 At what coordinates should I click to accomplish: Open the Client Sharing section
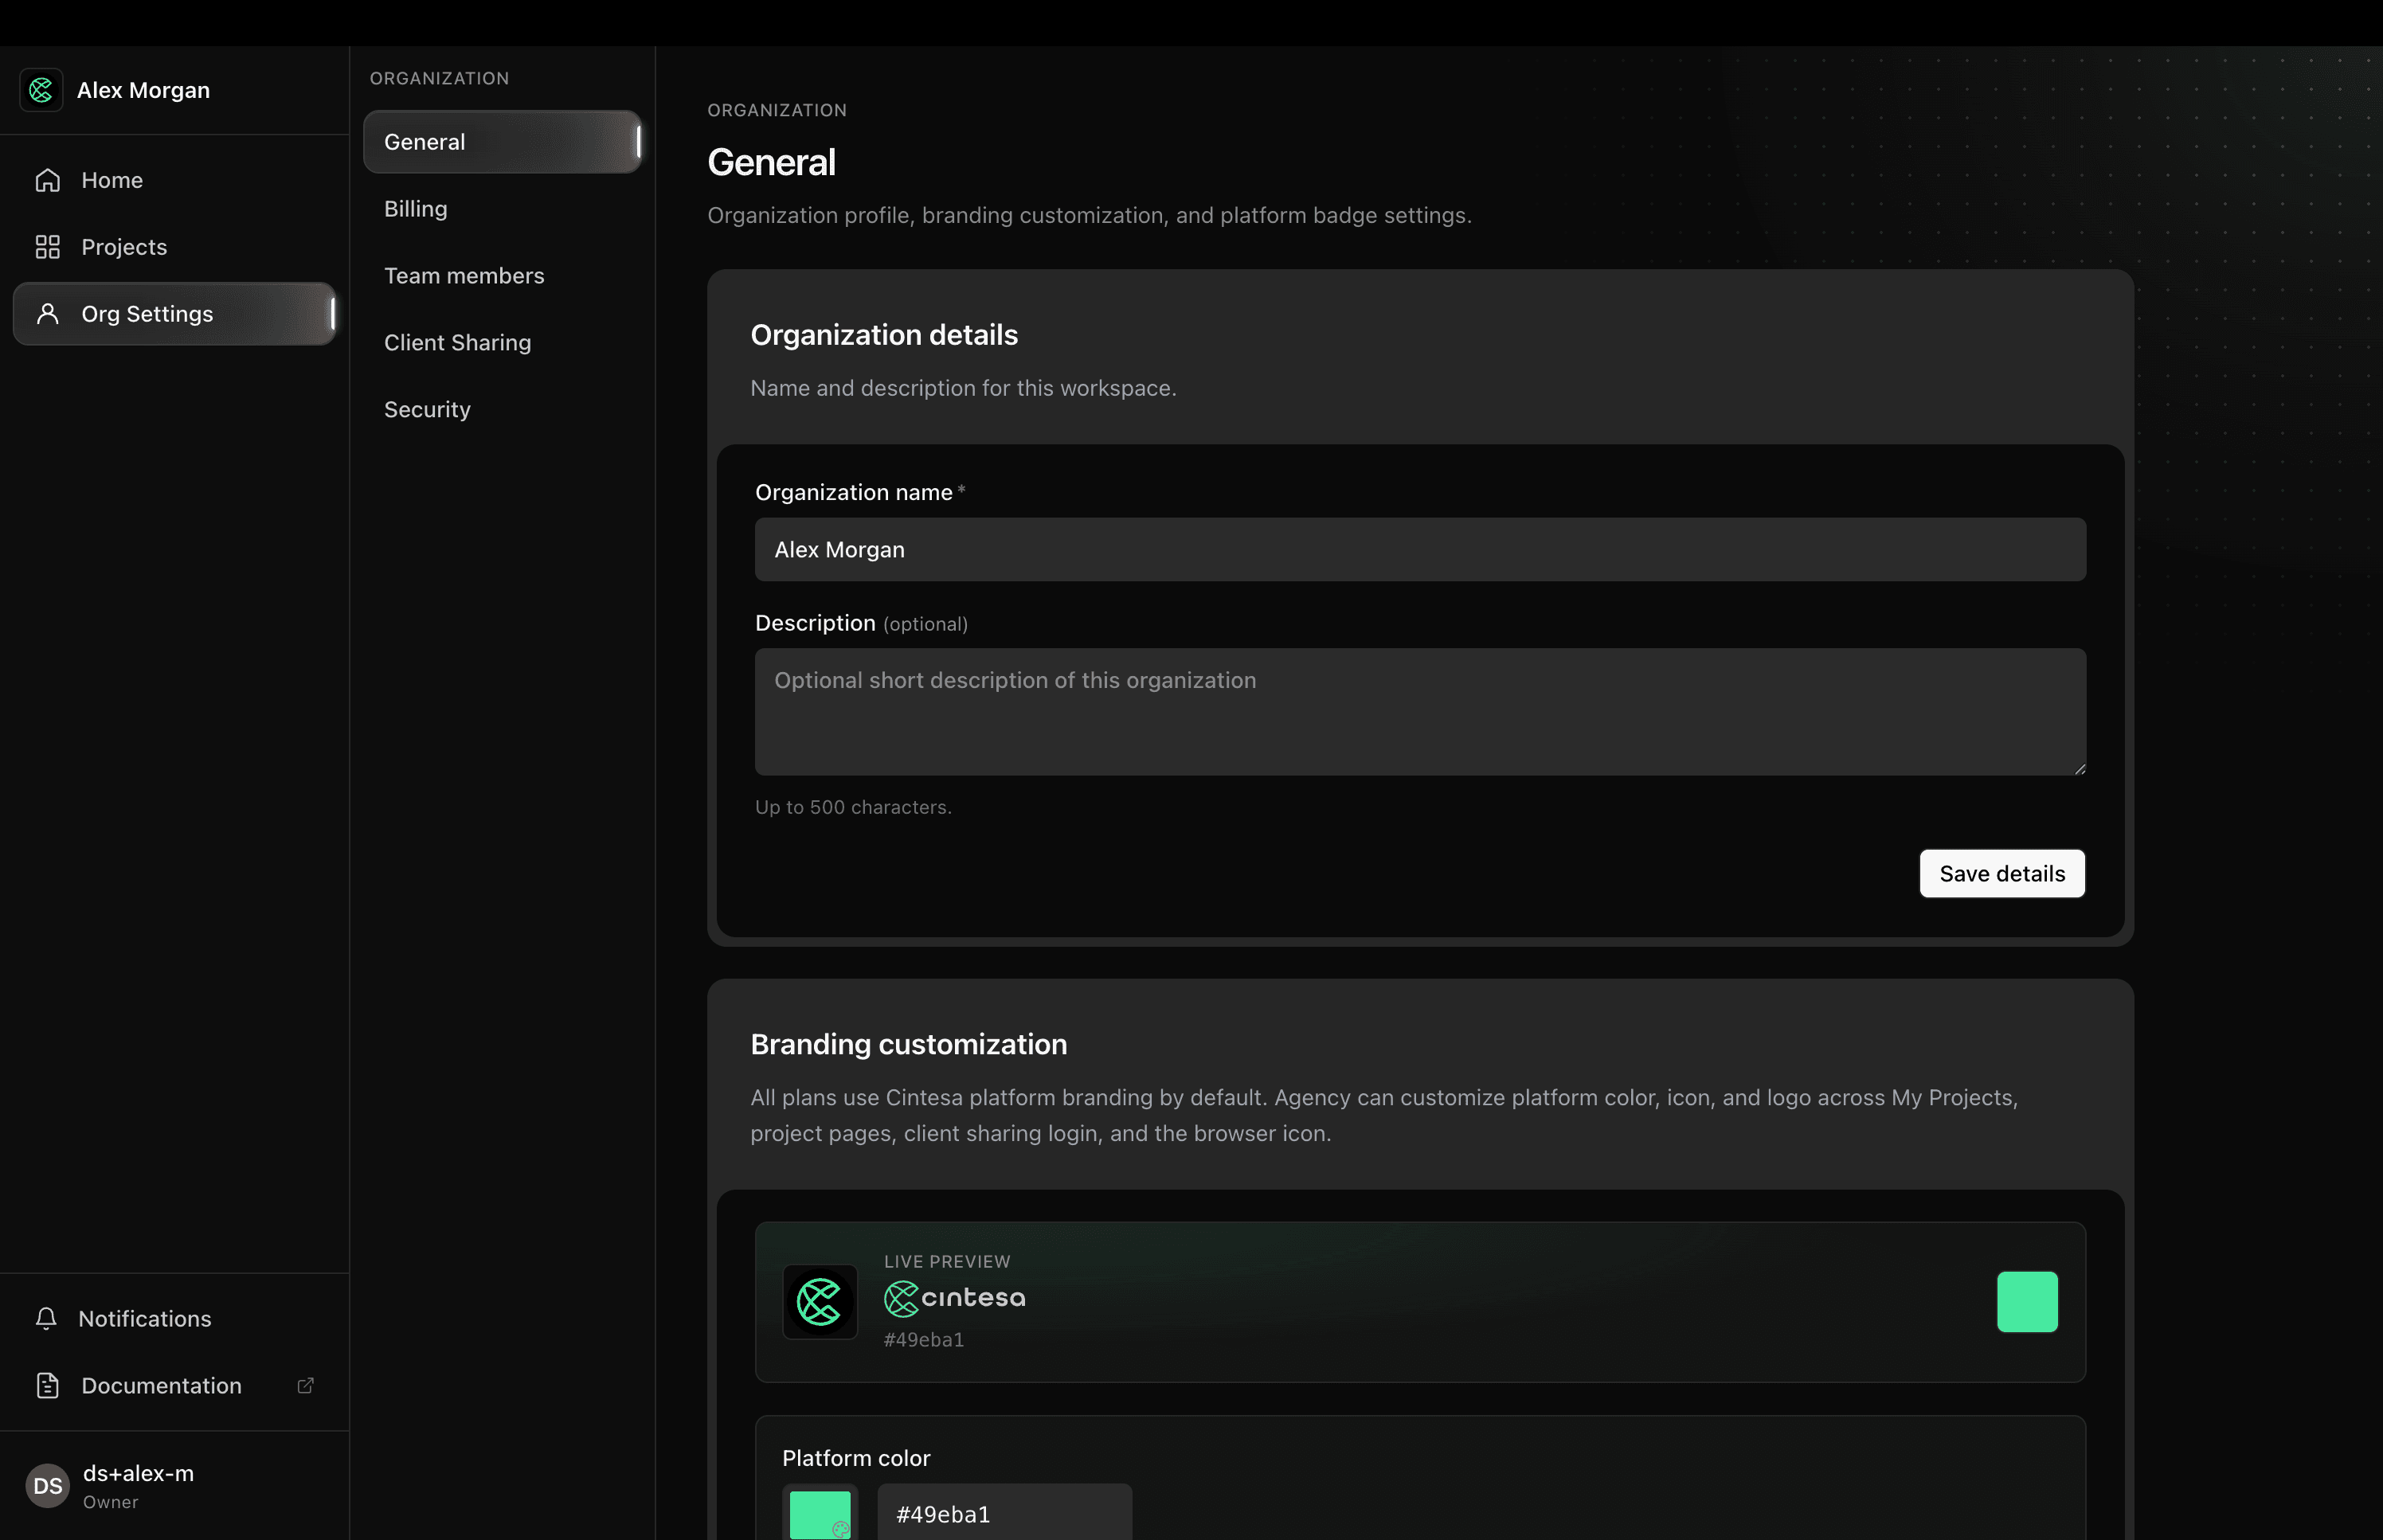[502, 343]
